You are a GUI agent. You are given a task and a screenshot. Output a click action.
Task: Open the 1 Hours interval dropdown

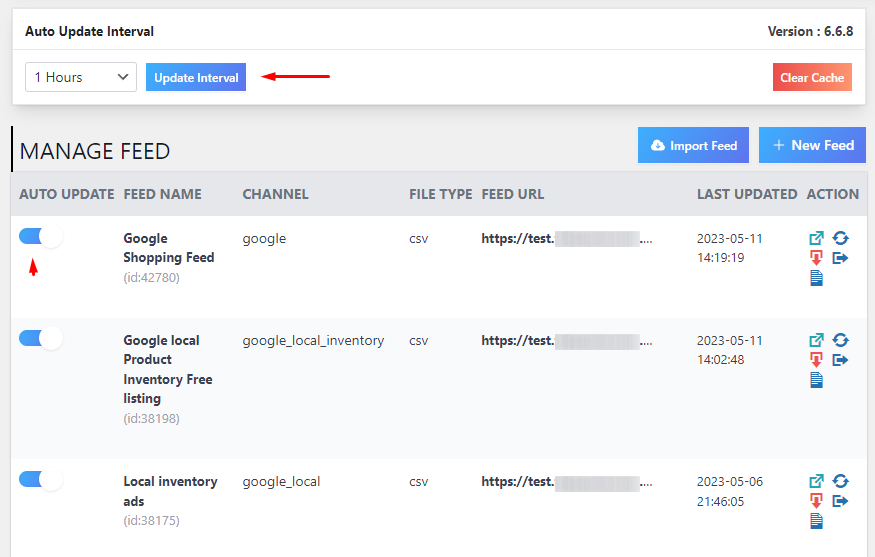click(x=81, y=77)
